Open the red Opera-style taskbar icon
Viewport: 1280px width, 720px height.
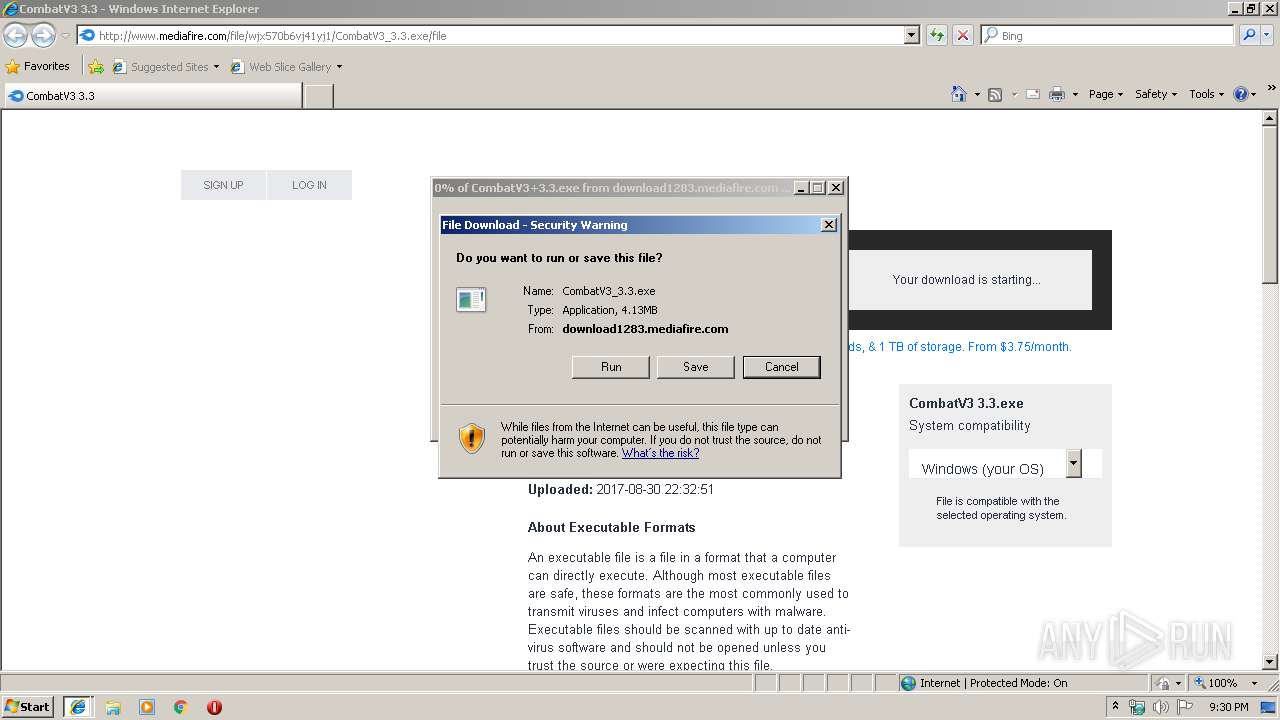[214, 707]
